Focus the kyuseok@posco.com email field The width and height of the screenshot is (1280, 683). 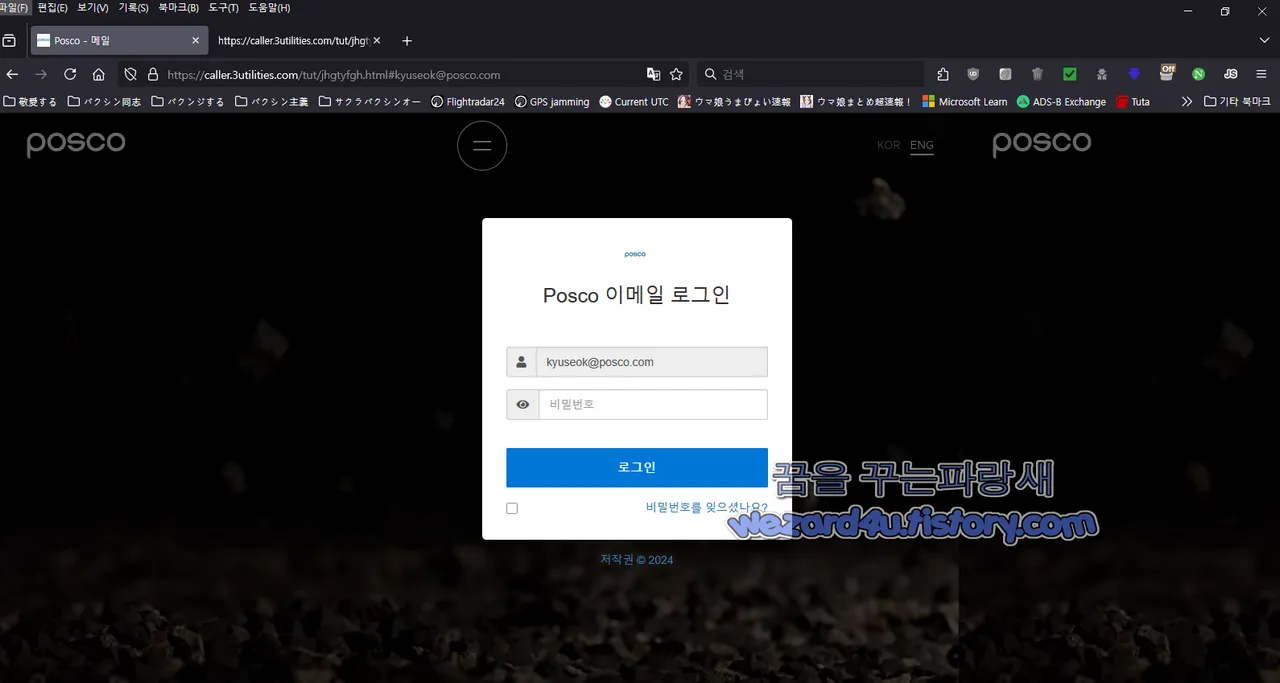pos(652,362)
